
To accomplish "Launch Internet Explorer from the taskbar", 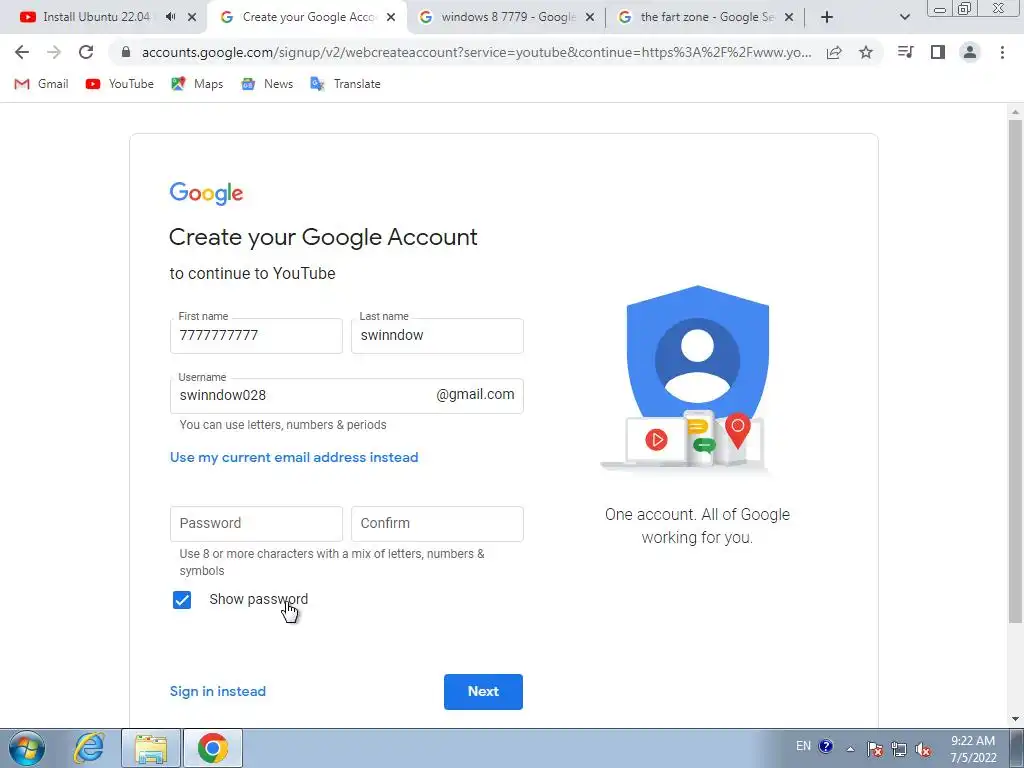I will [89, 748].
